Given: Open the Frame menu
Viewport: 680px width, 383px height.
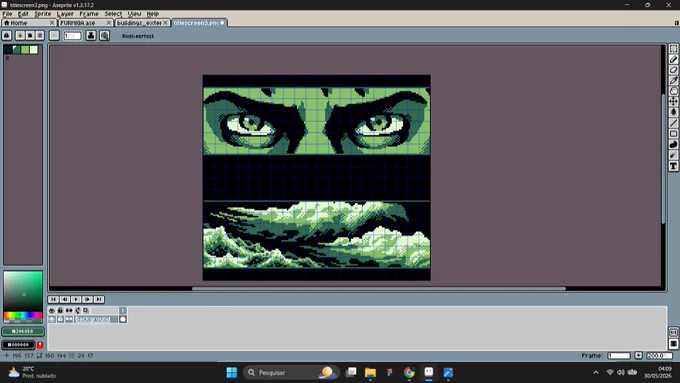Looking at the screenshot, I should coord(89,14).
